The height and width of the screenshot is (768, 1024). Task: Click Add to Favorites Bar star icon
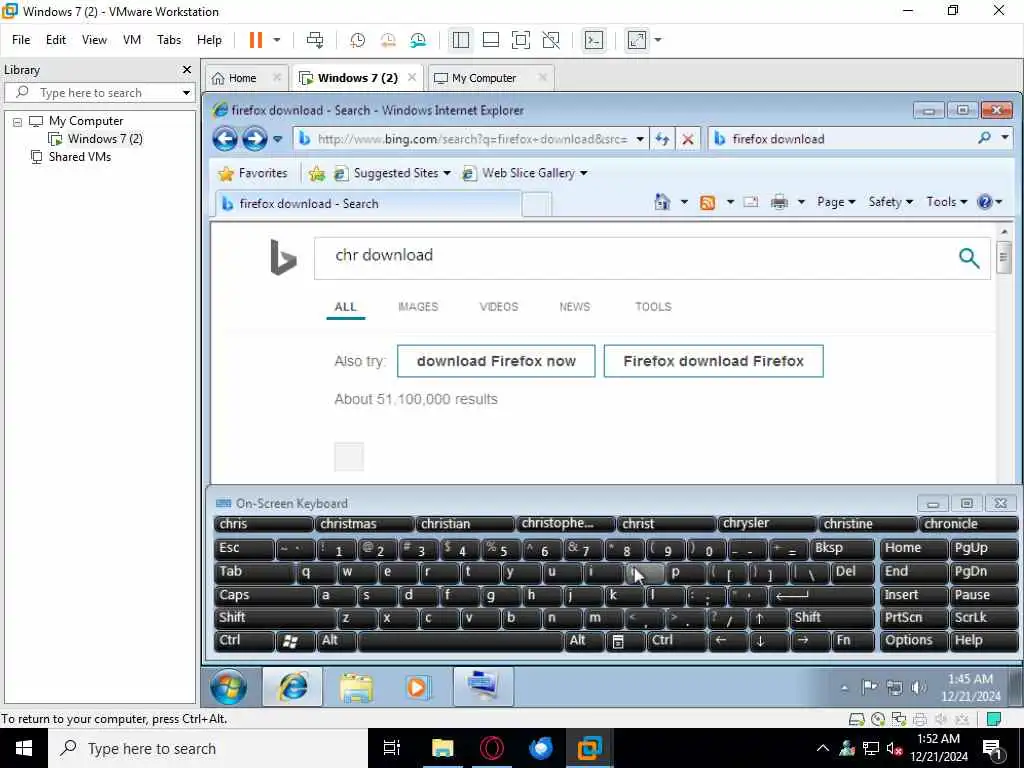coord(317,173)
